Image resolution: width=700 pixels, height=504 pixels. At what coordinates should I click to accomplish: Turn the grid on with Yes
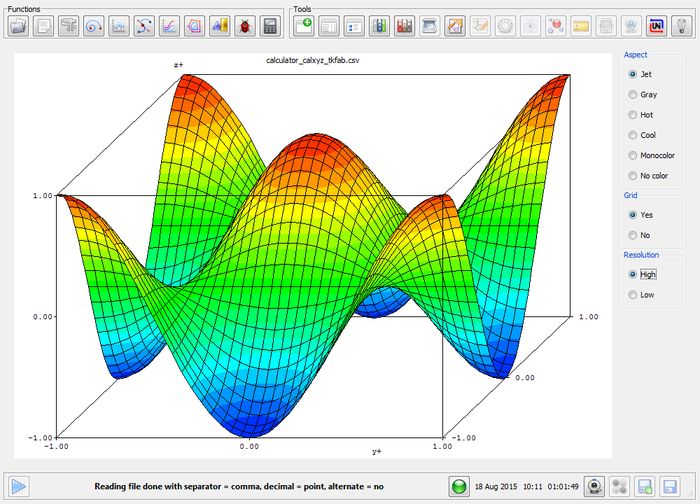pos(641,215)
